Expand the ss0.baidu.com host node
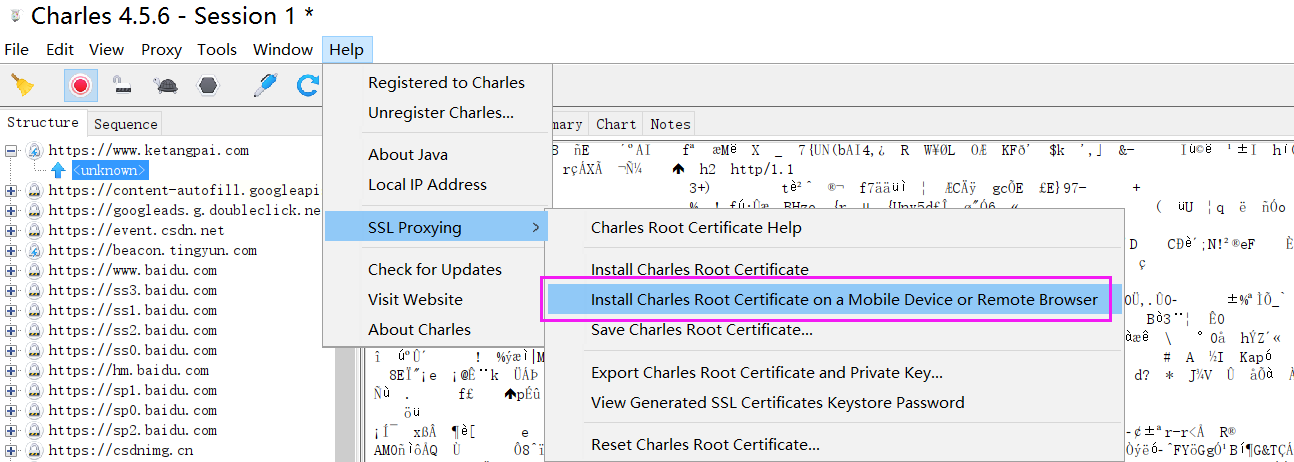 11,351
